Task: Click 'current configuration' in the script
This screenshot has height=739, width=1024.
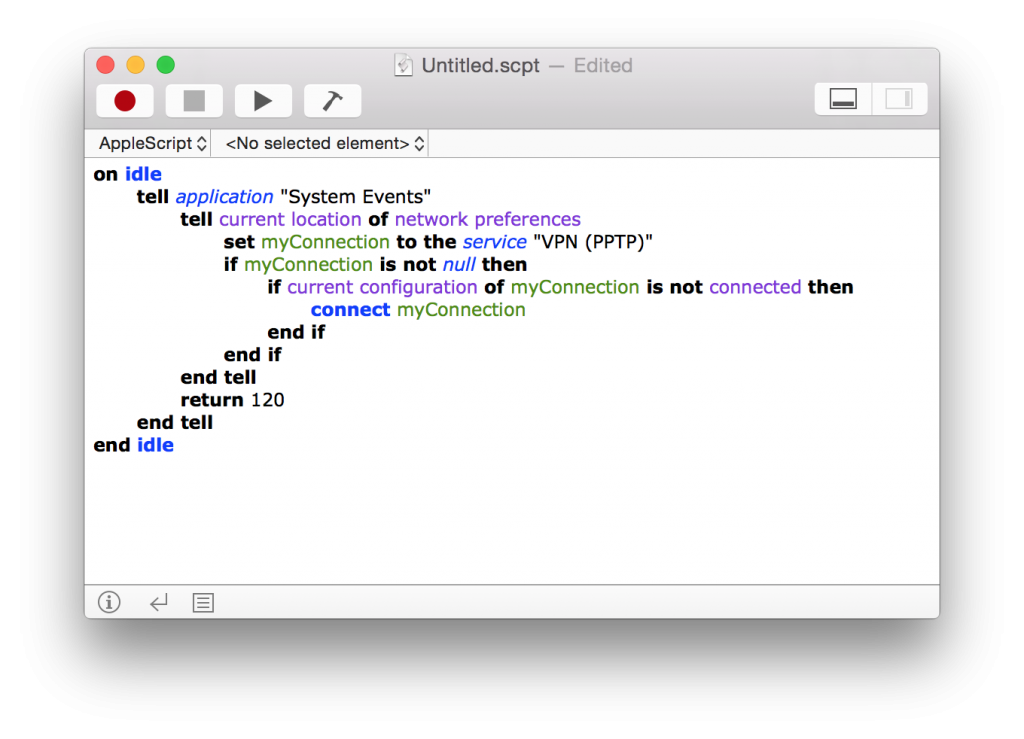Action: coord(382,287)
